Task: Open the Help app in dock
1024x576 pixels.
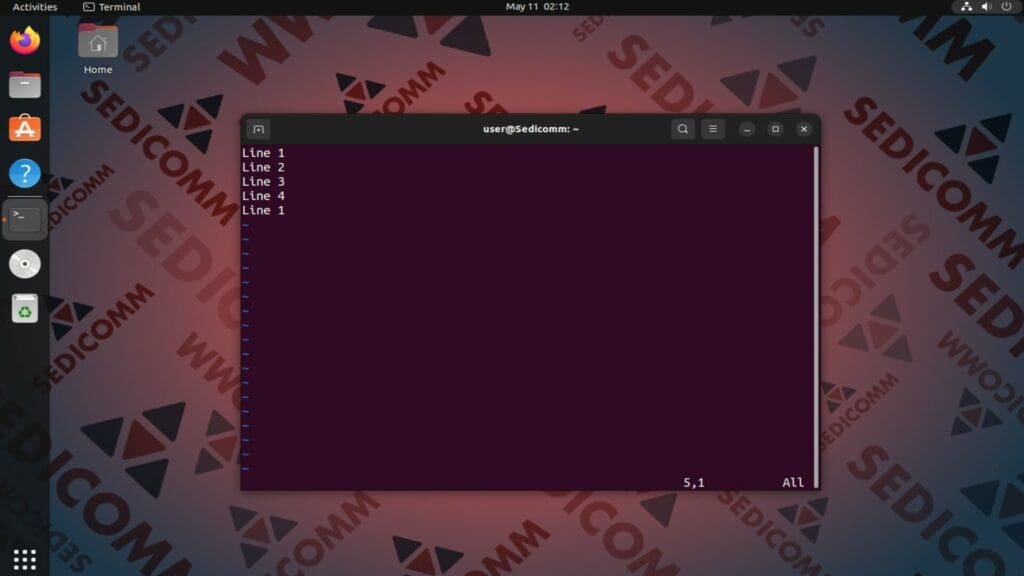Action: point(25,174)
